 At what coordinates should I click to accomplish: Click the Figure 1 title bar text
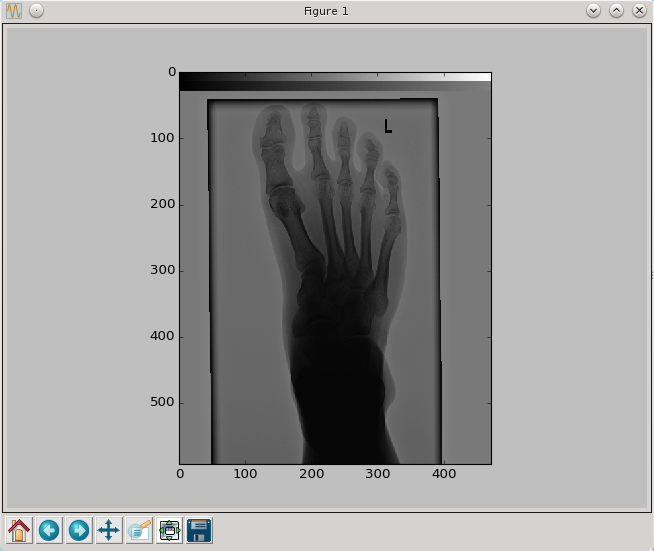pos(326,11)
